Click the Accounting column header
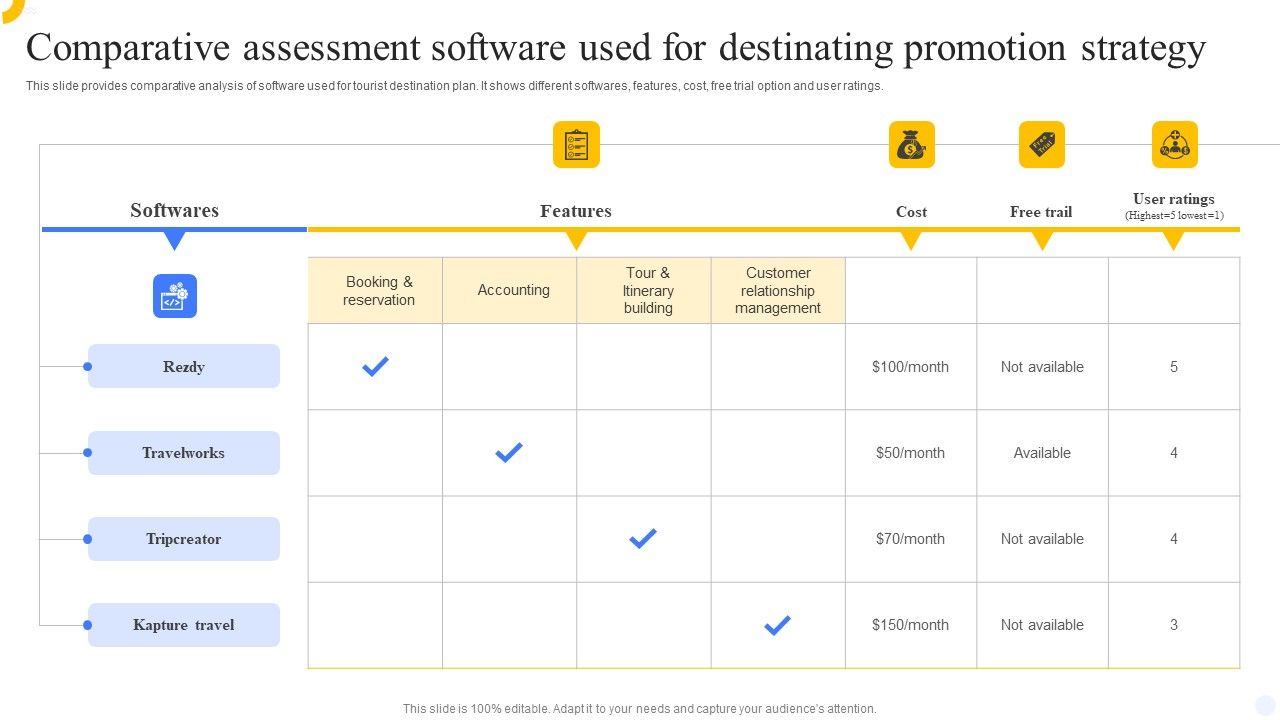The image size is (1280, 720). tap(510, 290)
